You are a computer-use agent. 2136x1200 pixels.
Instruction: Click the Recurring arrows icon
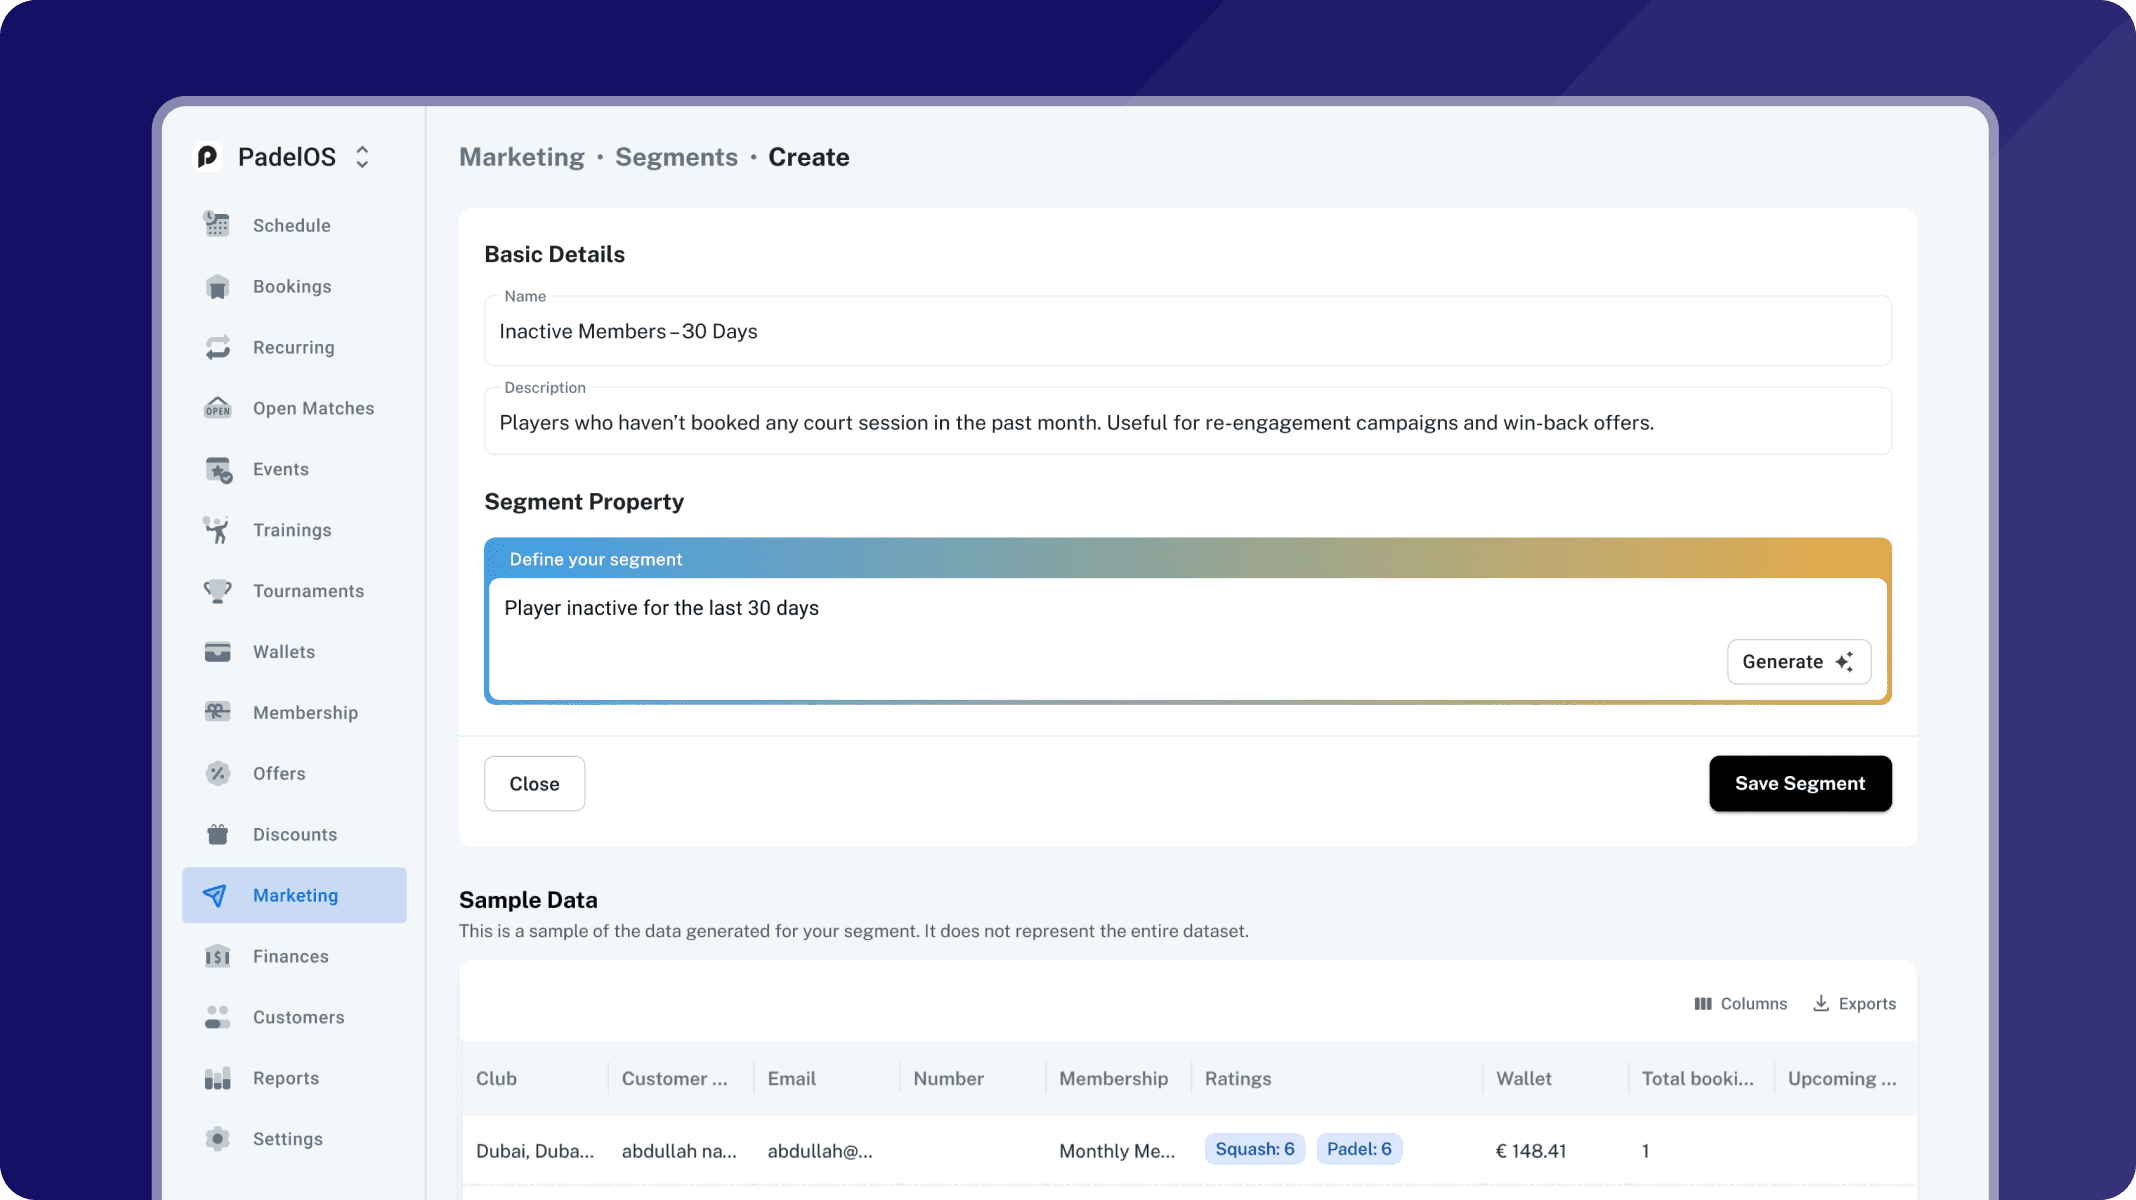coord(217,347)
